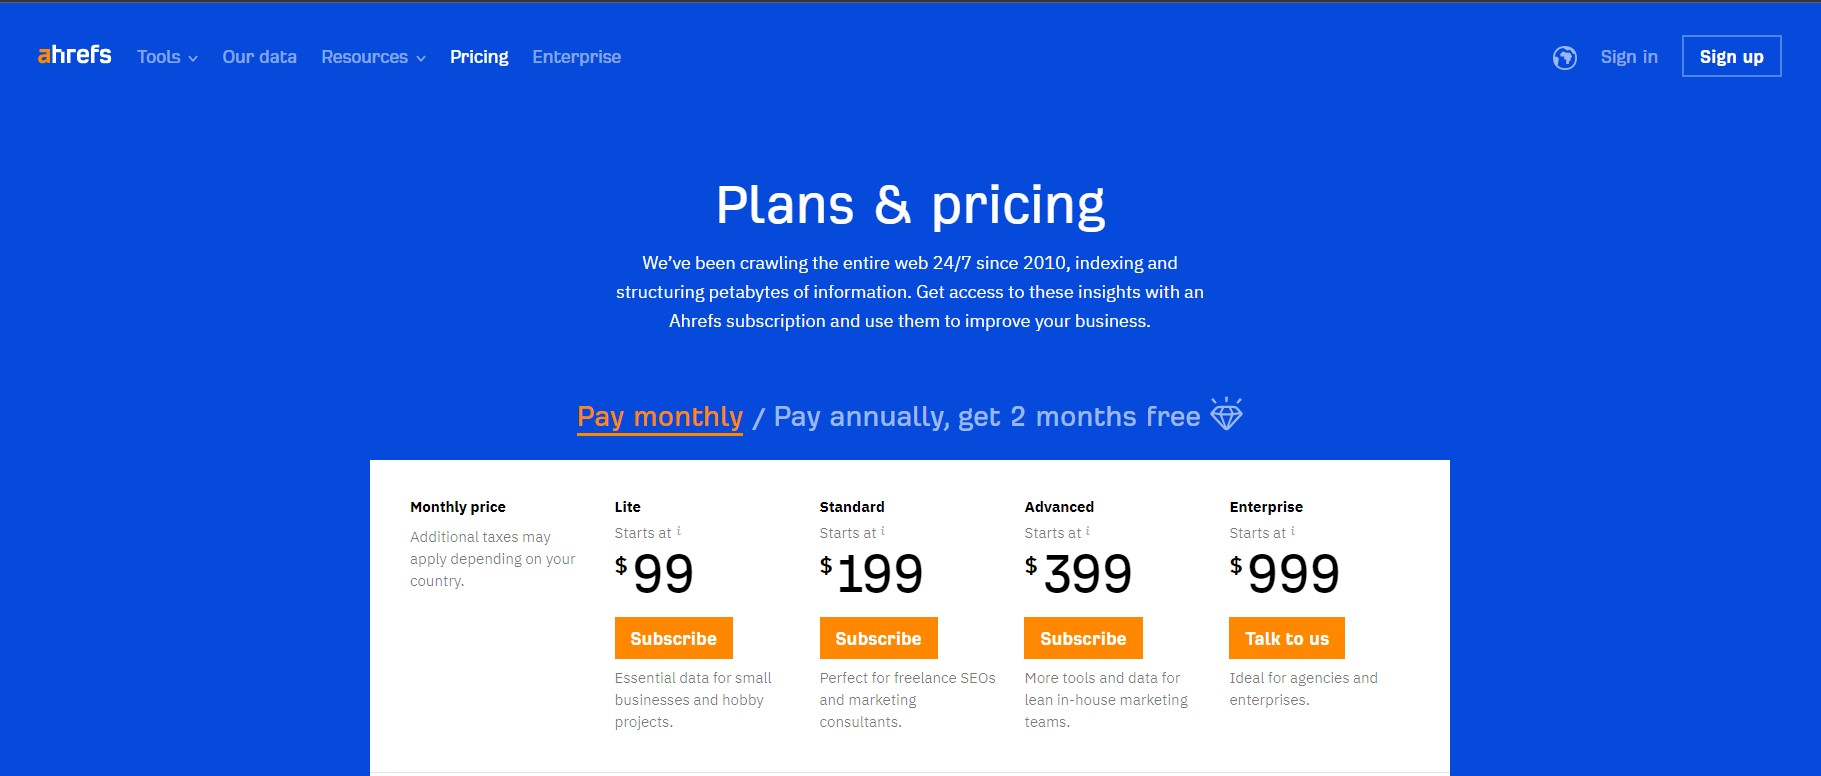
Task: Click info icon next to Advanced Starts at
Action: click(x=1088, y=531)
